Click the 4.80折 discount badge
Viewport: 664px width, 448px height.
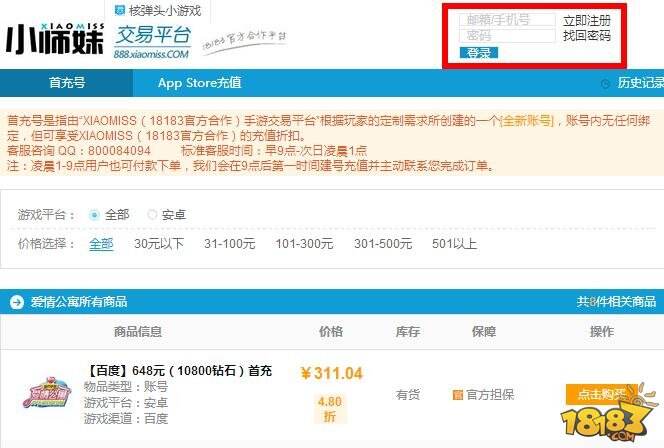coord(330,409)
